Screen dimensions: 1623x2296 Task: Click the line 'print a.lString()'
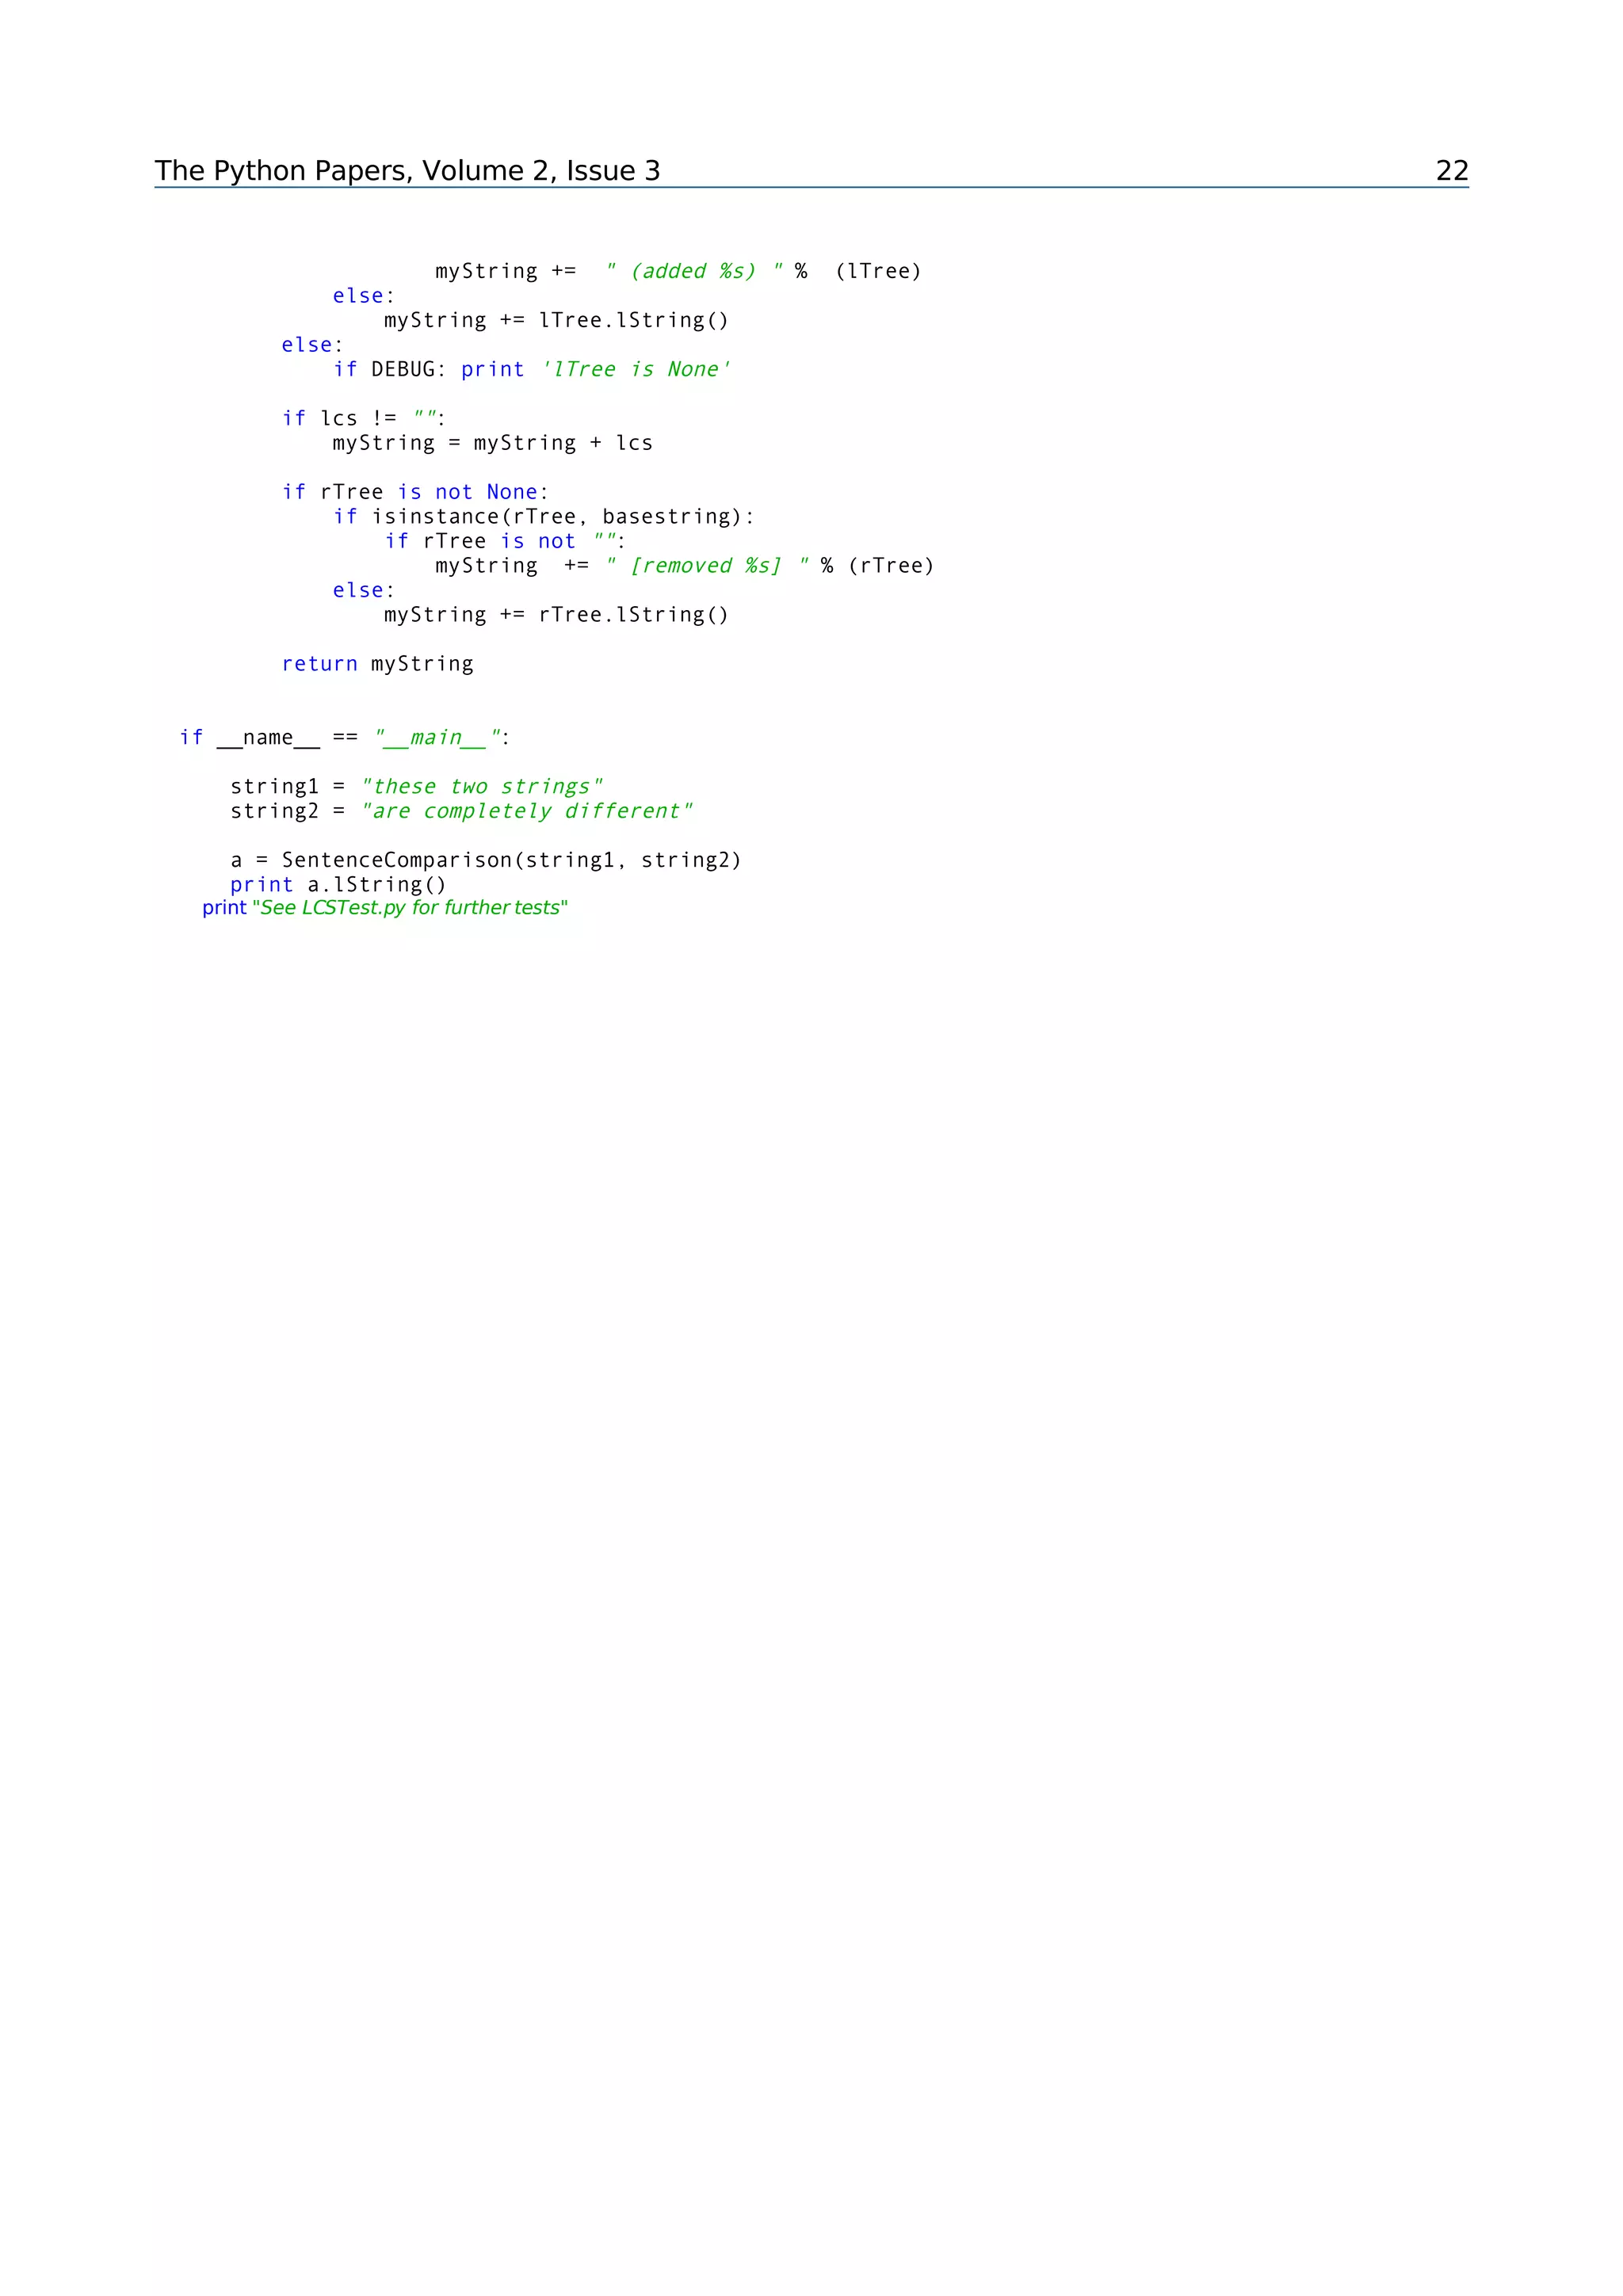click(x=338, y=884)
